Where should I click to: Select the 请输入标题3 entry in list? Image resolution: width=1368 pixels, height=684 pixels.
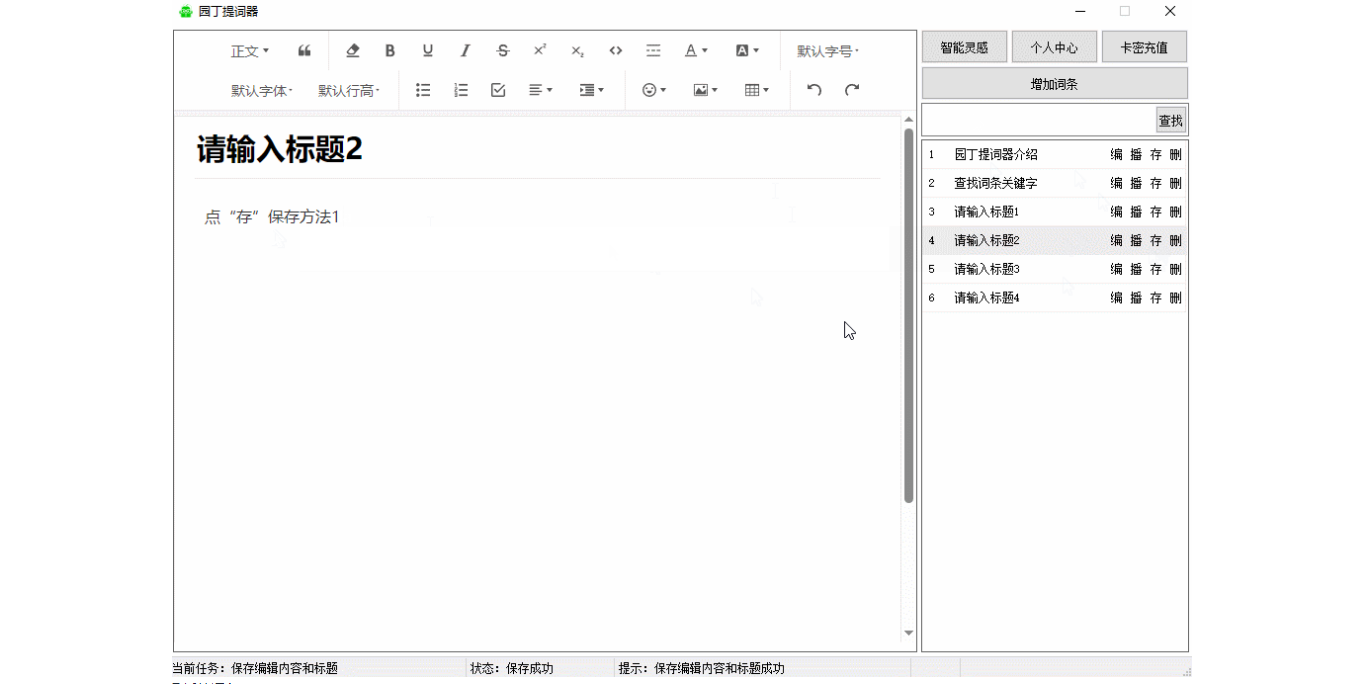986,269
